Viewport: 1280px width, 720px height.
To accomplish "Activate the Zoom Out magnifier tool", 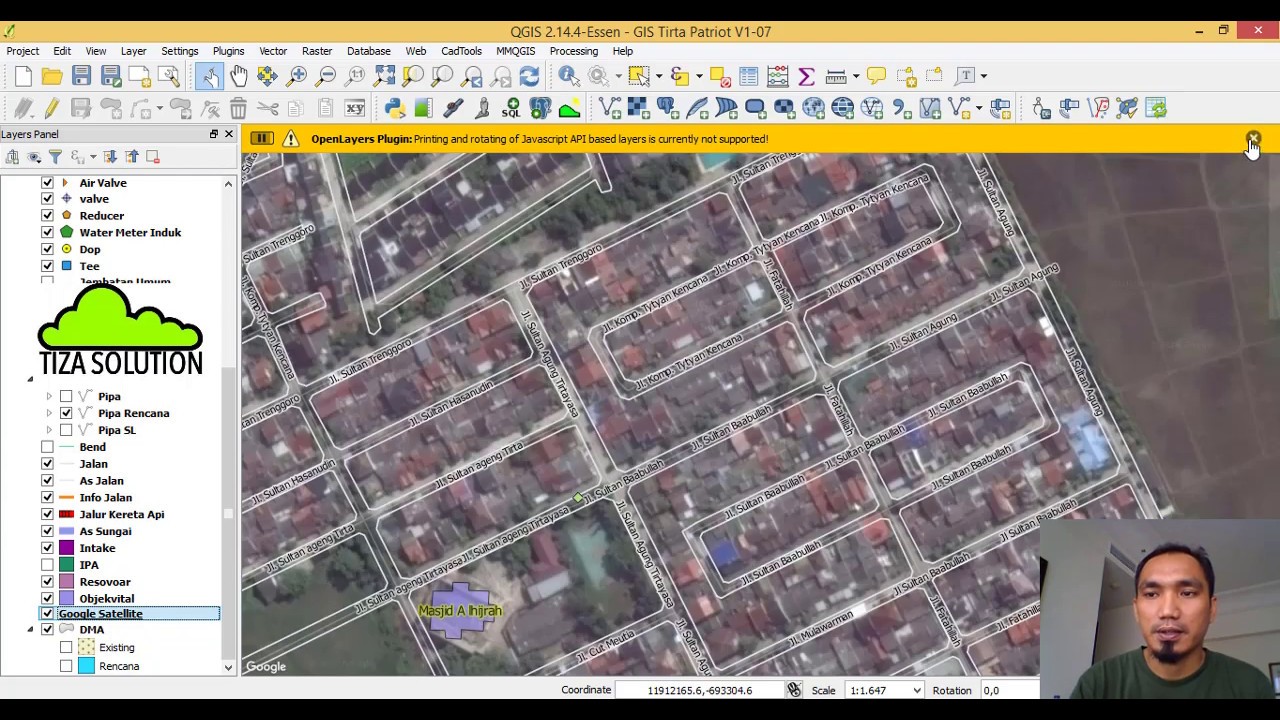I will click(x=326, y=76).
